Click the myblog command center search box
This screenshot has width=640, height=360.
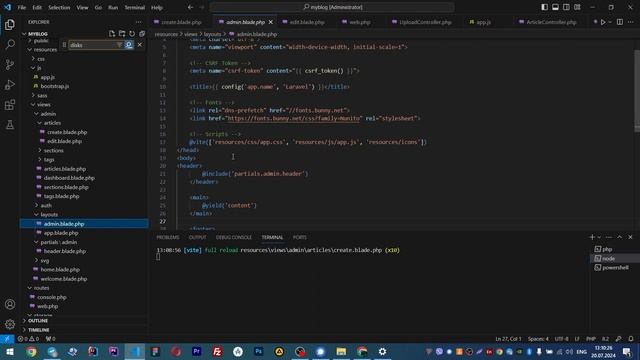pyautogui.click(x=332, y=7)
